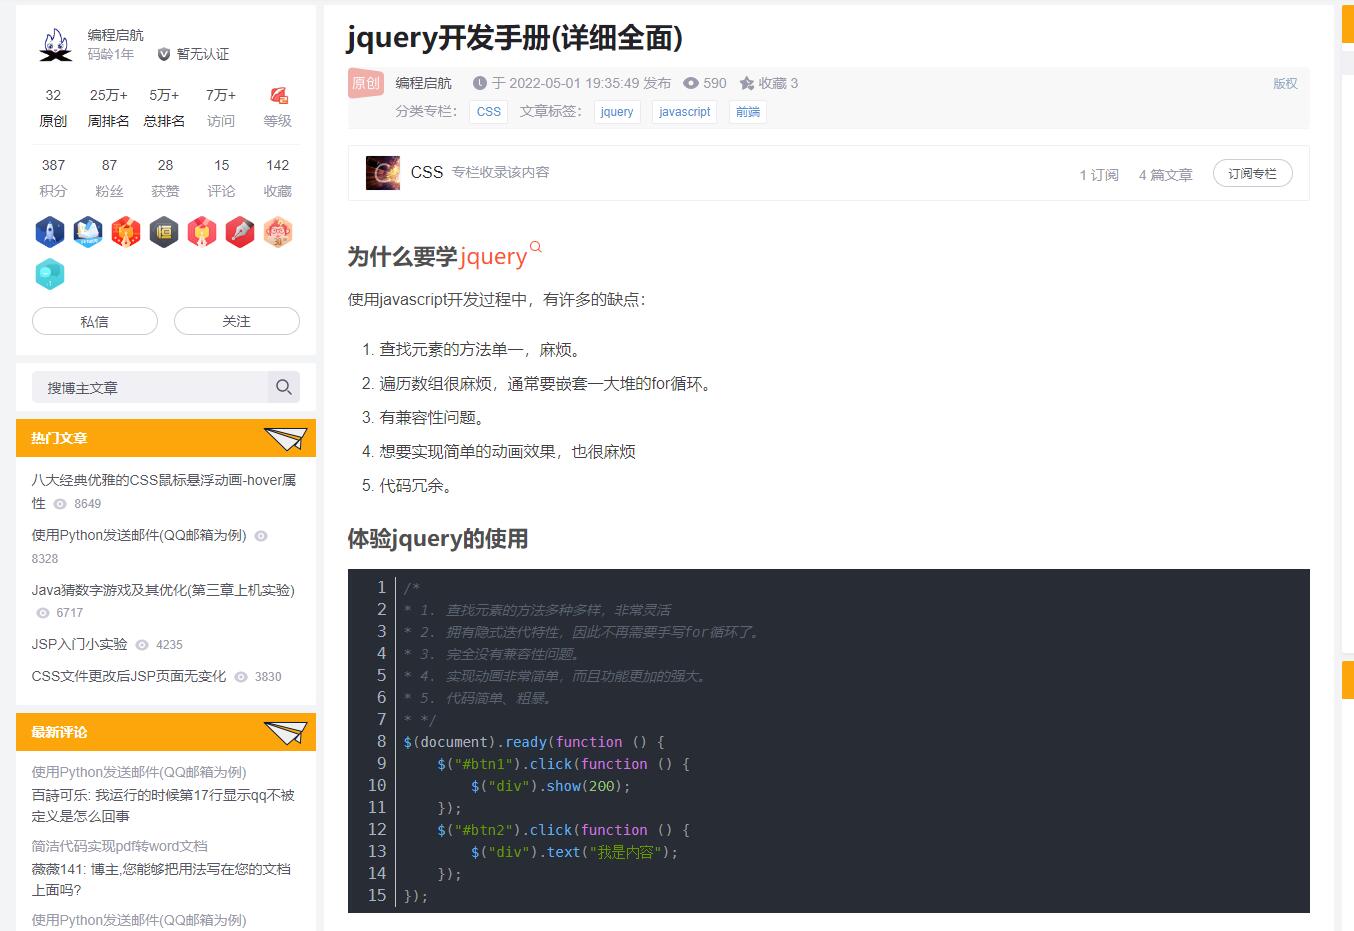The height and width of the screenshot is (931, 1354).
Task: Focus the 搜博主文章 search field
Action: (150, 387)
